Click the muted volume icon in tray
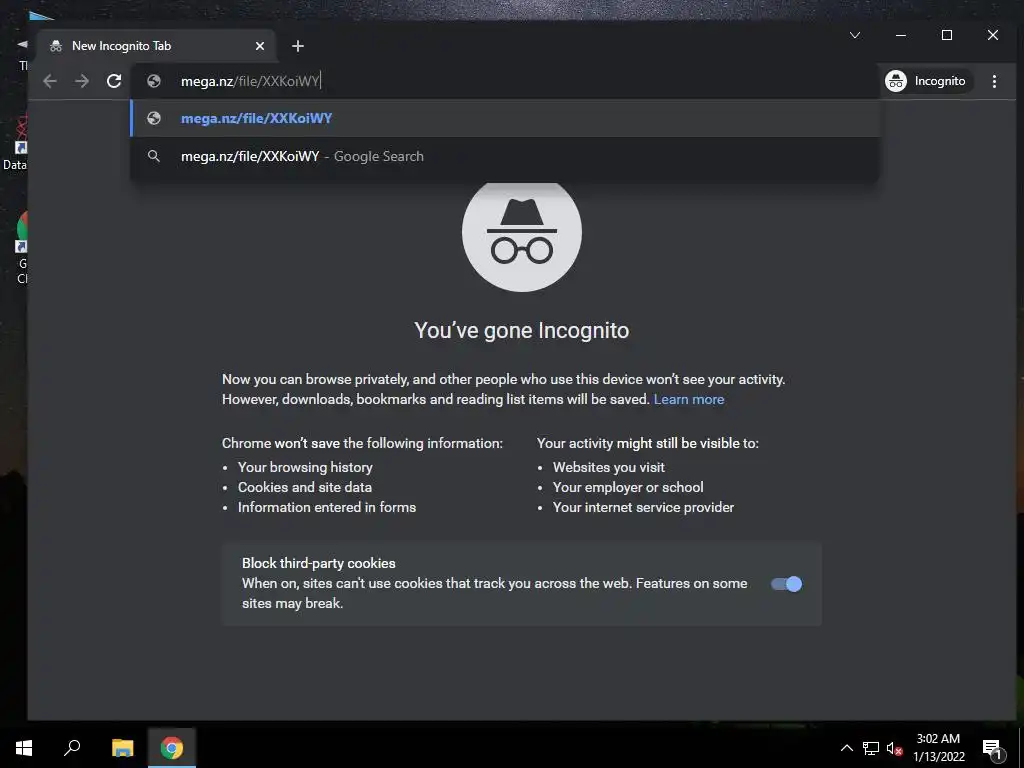 coord(894,748)
